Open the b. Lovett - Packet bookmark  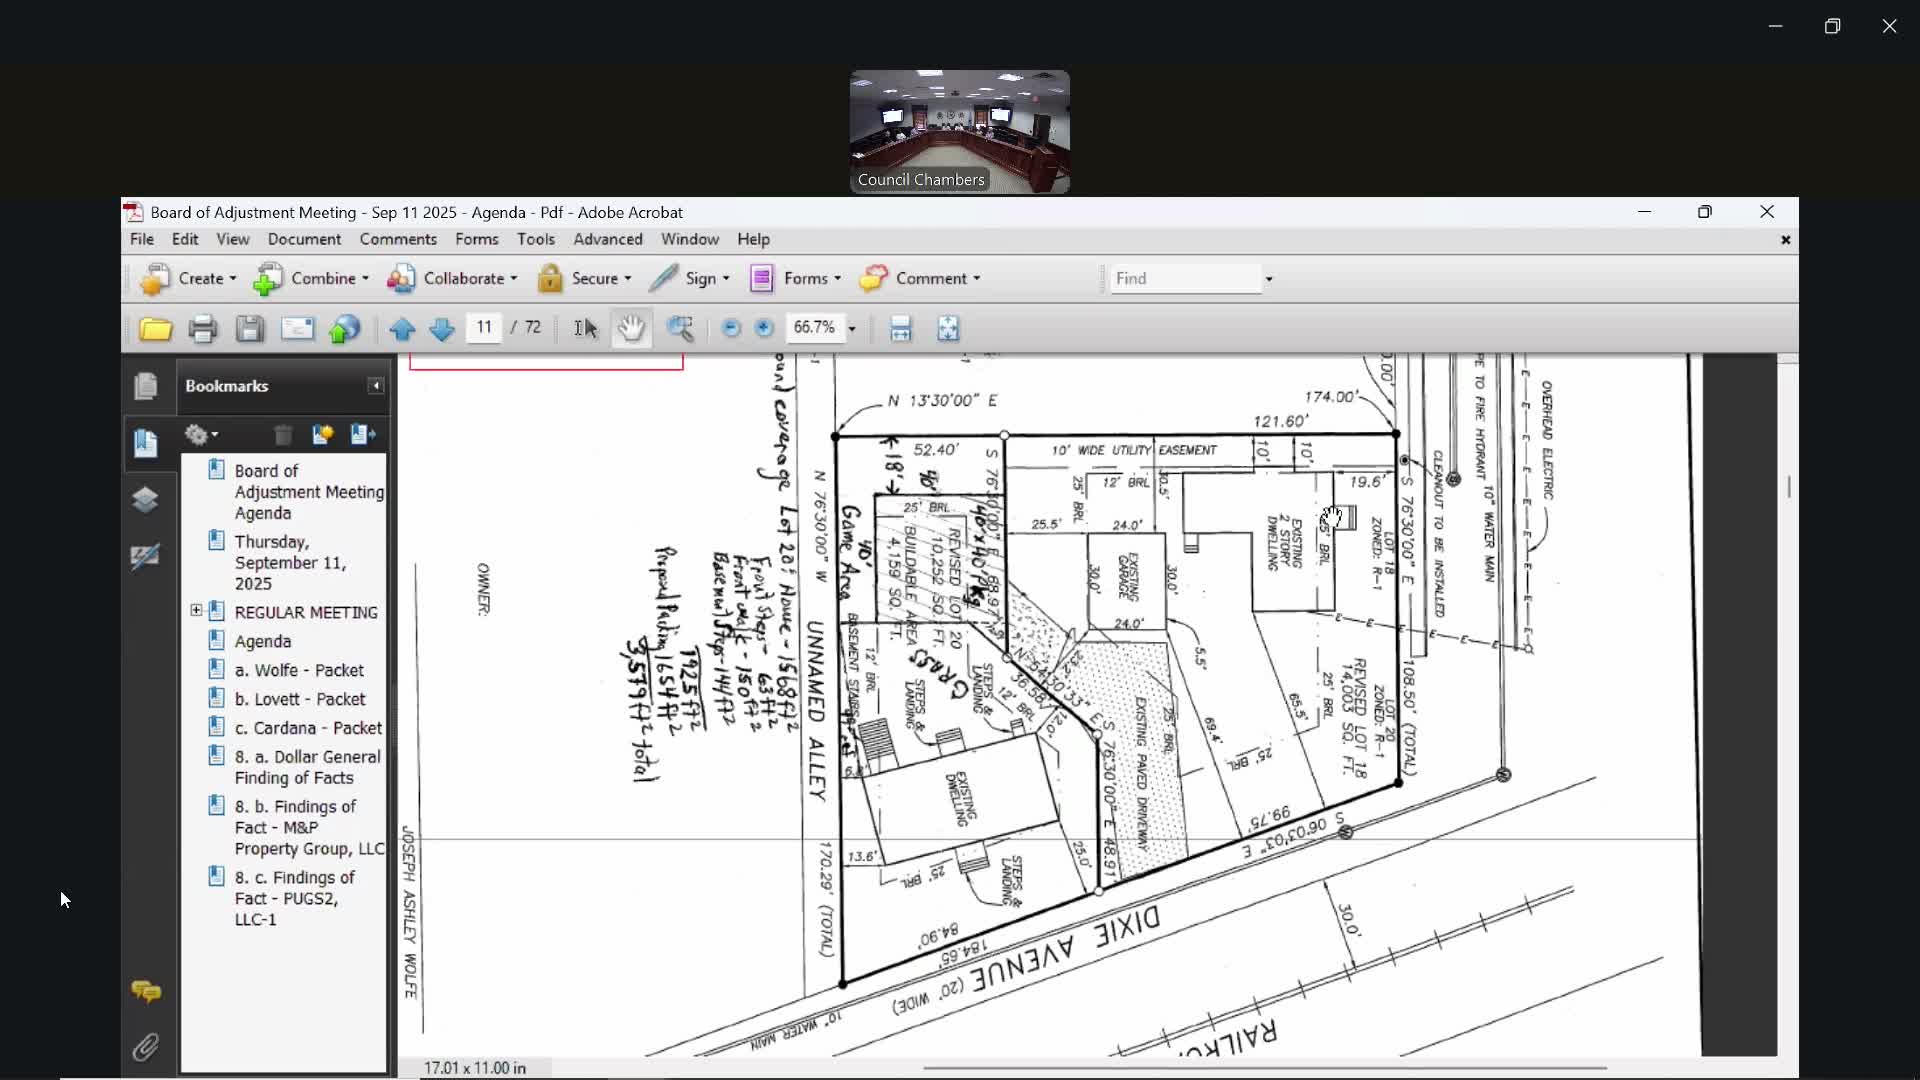300,699
